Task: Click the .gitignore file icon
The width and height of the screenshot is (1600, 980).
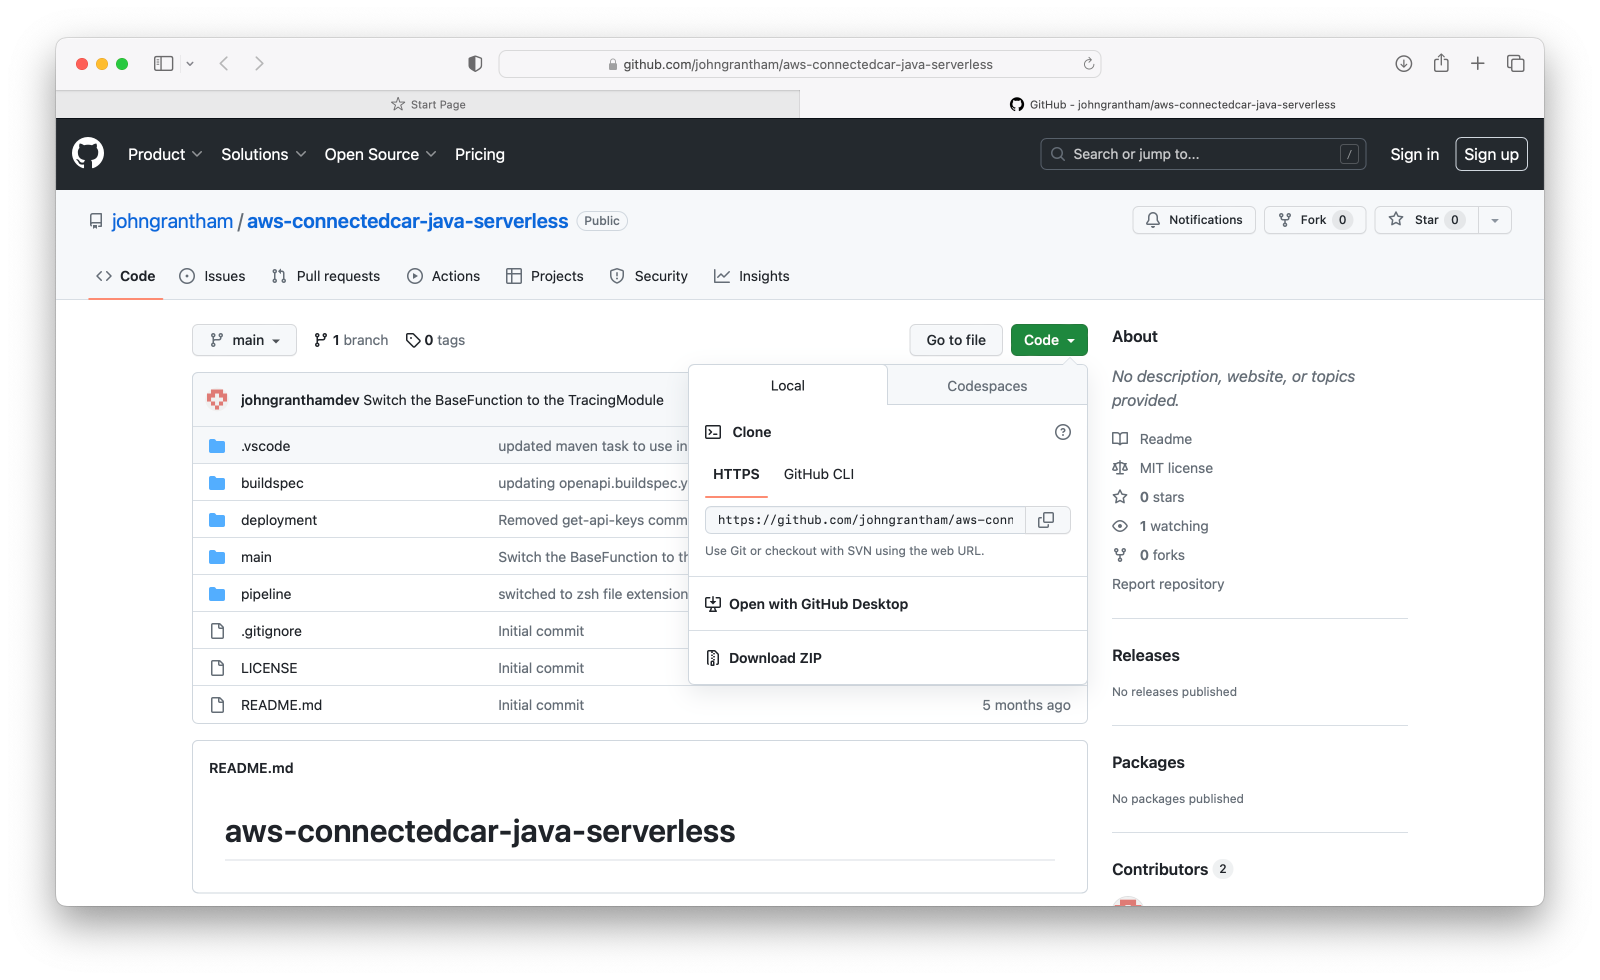Action: point(217,631)
